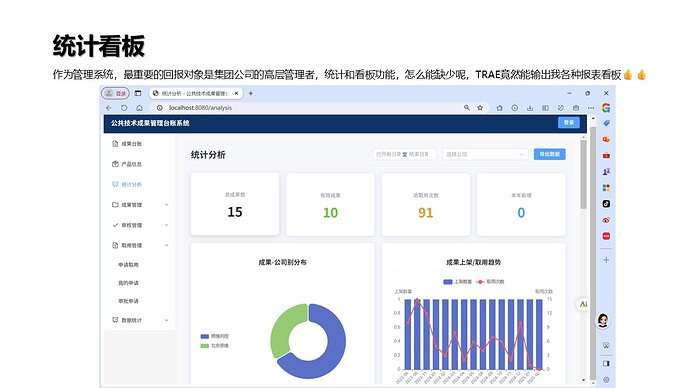Click the card showing green 10

point(330,204)
